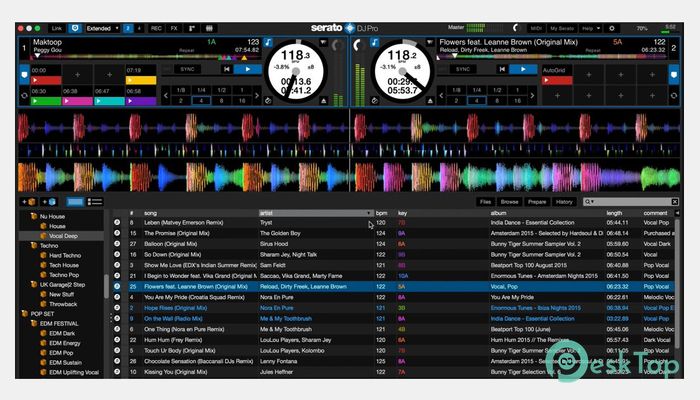700x400 pixels.
Task: Switch to loops tab icon on deck 1
Action: [x=24, y=96]
